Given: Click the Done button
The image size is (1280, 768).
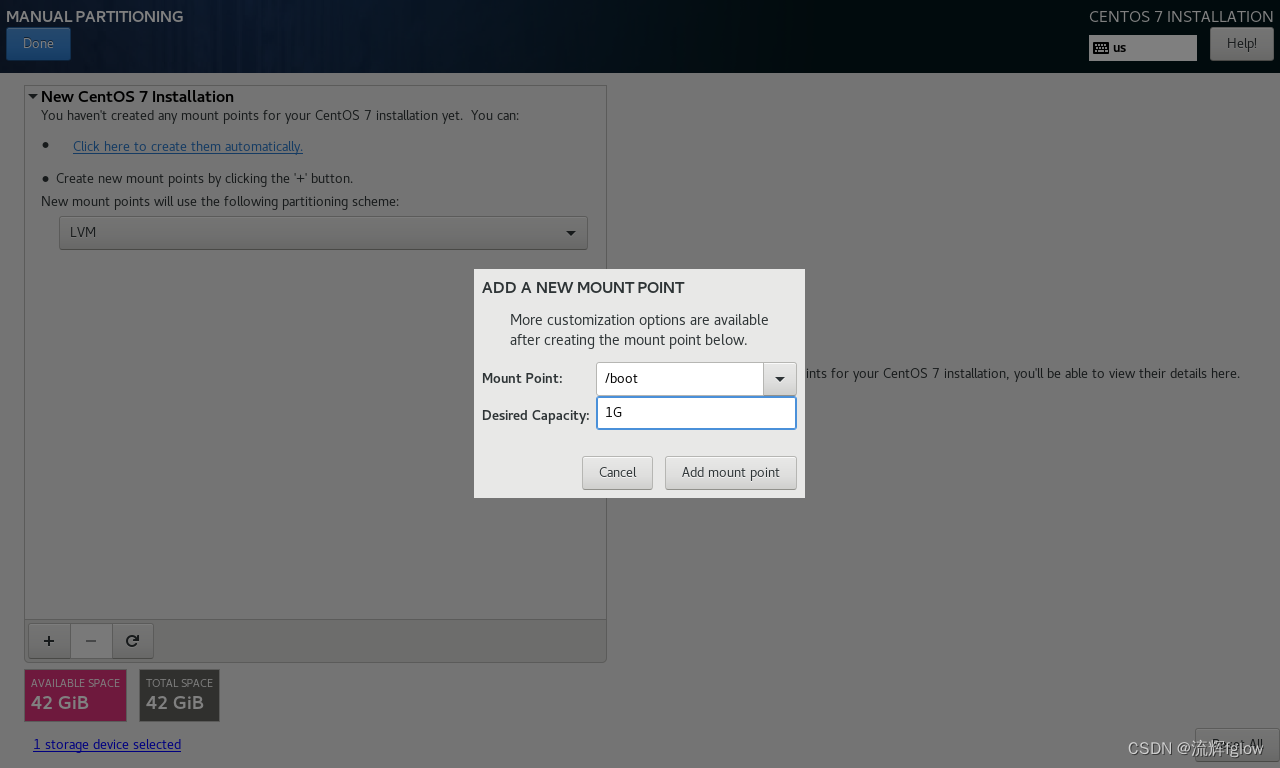Looking at the screenshot, I should coord(38,44).
